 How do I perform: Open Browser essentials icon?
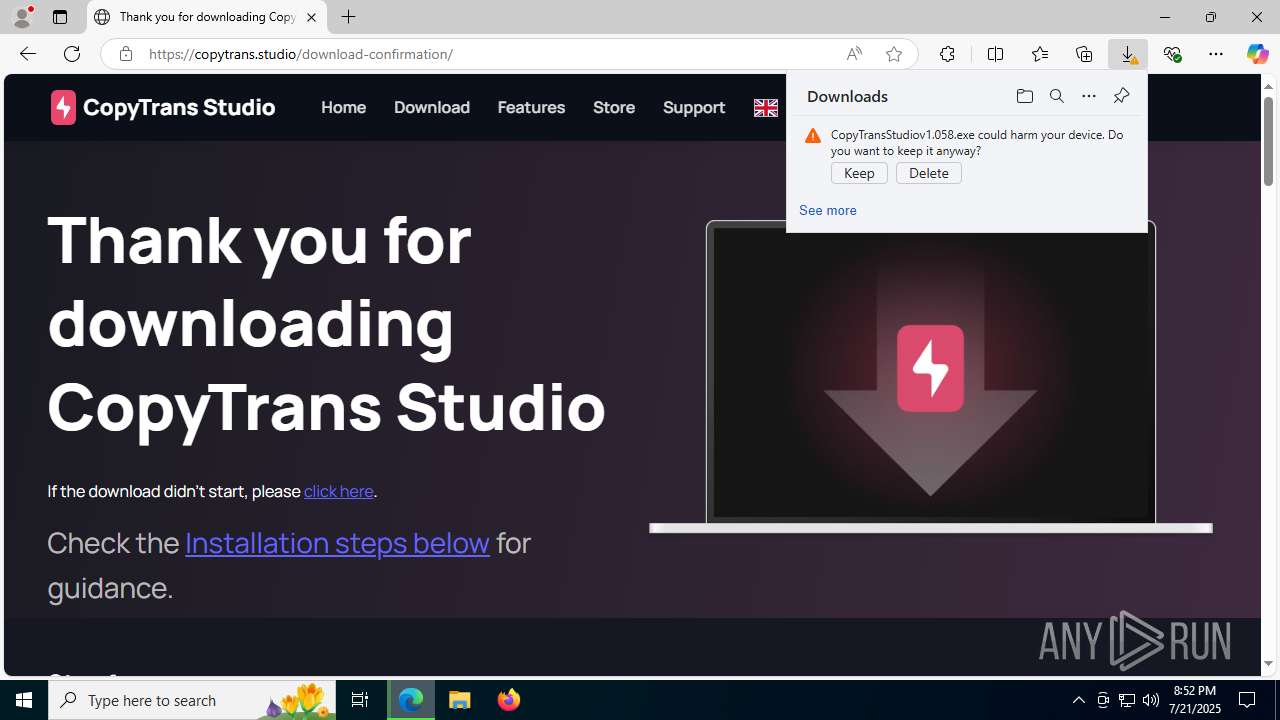1172,54
